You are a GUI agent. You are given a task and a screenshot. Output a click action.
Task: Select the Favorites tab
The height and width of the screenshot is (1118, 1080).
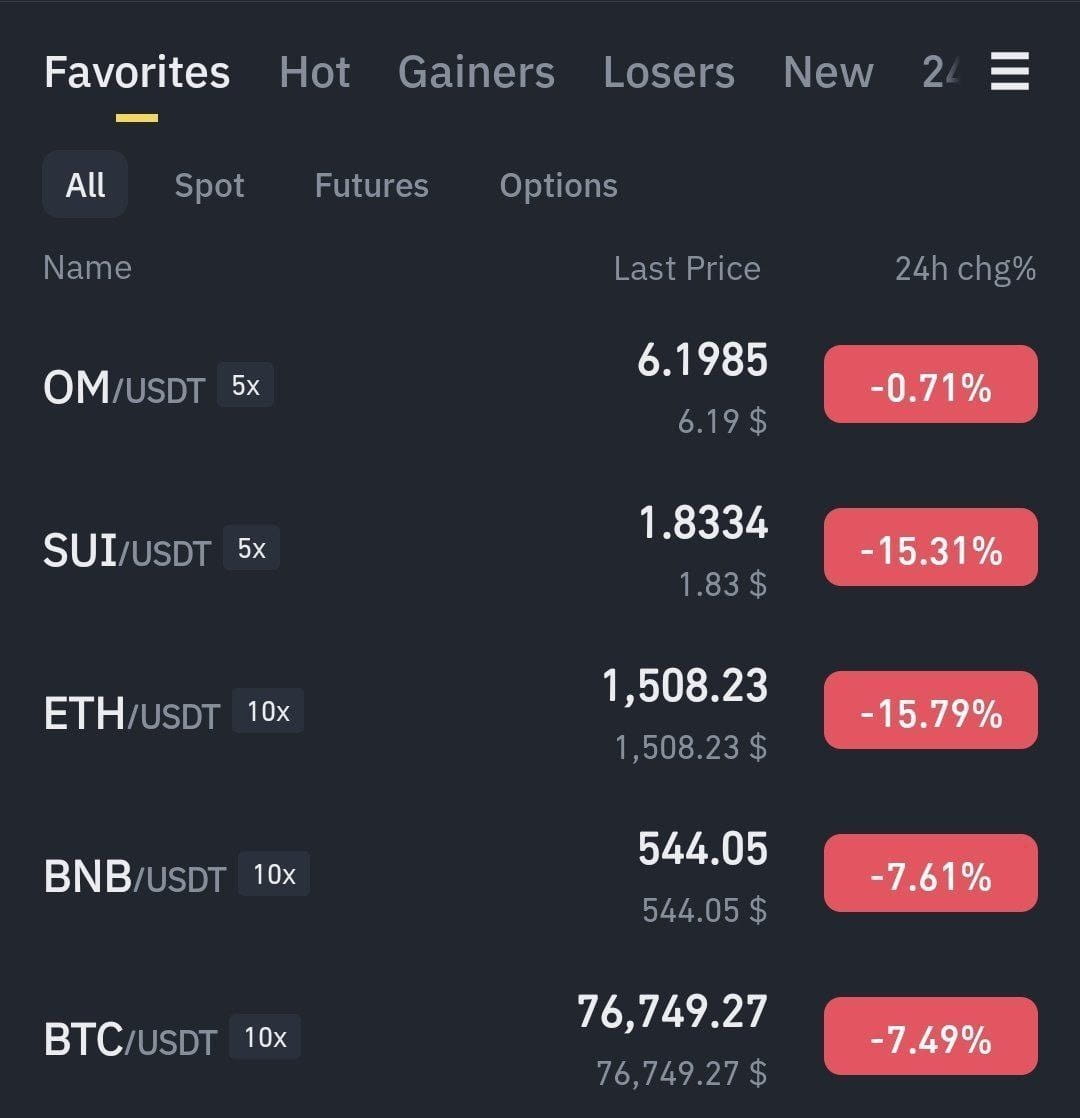[x=137, y=72]
